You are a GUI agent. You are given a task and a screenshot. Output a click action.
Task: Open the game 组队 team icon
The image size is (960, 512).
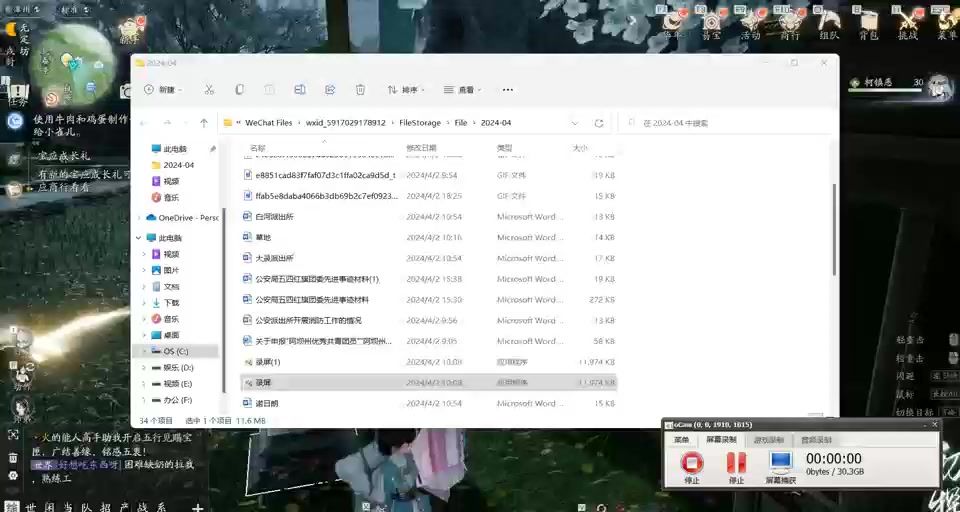point(829,22)
